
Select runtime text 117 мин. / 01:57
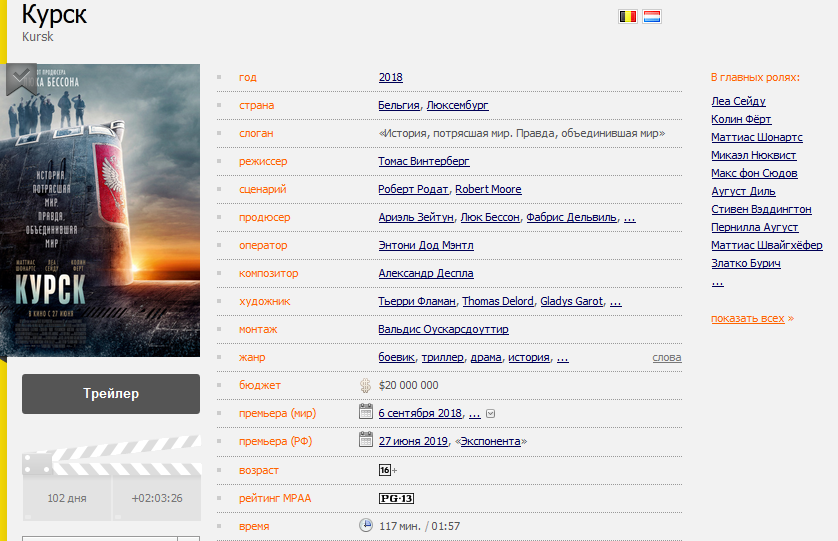tap(420, 526)
